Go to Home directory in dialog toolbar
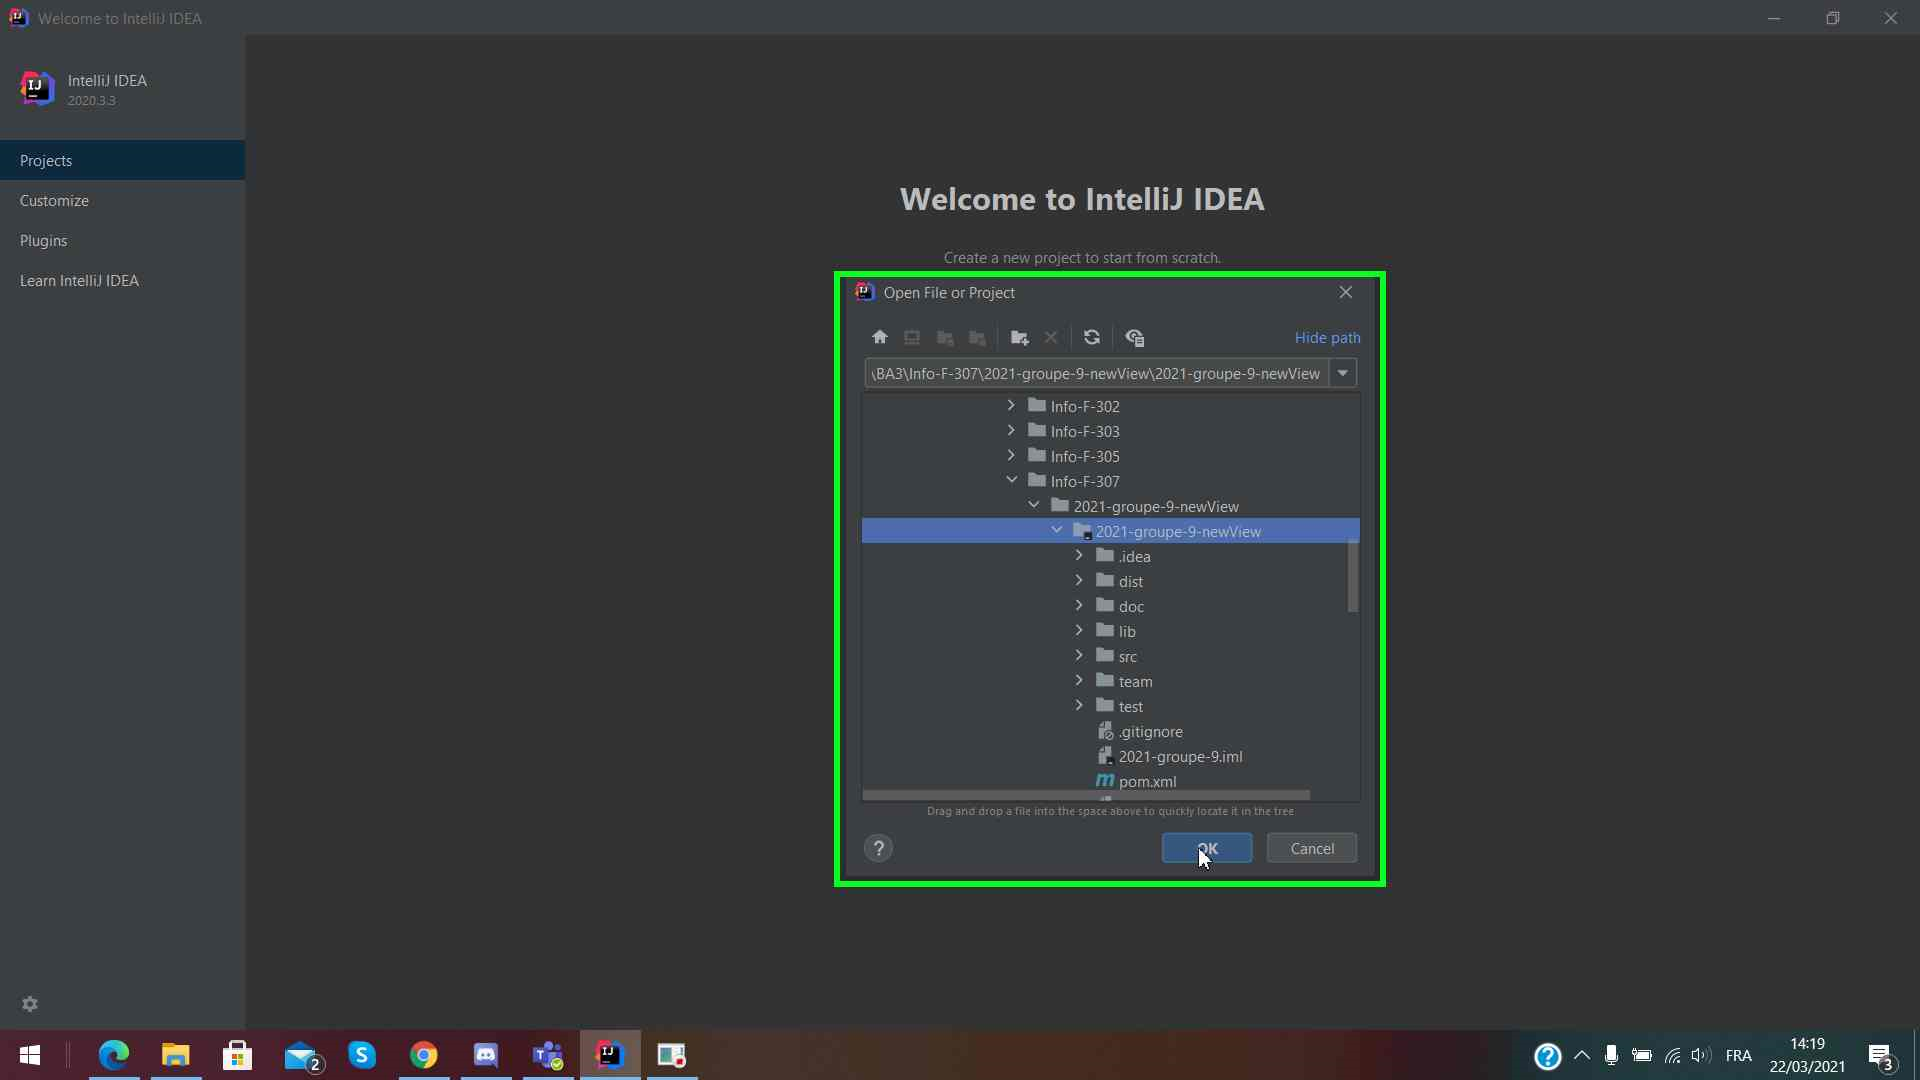1920x1080 pixels. tap(880, 338)
